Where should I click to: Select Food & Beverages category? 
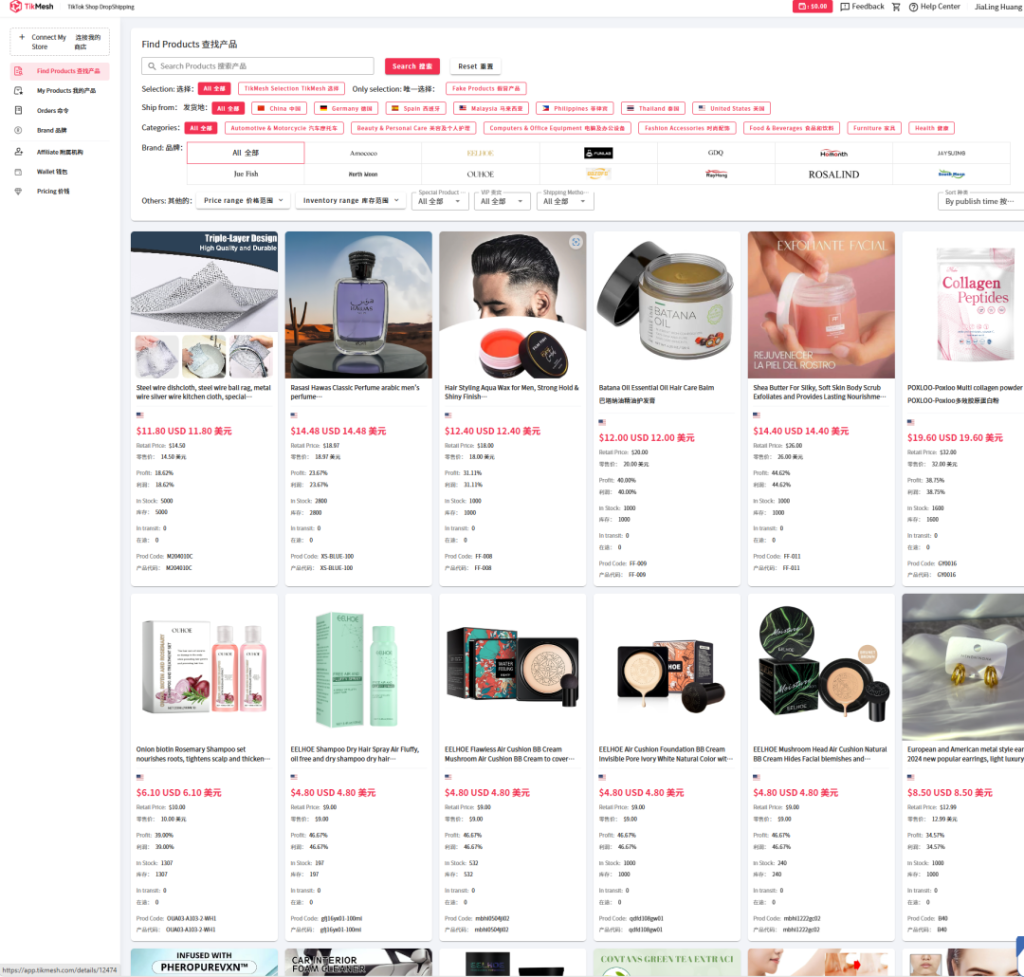tap(792, 128)
